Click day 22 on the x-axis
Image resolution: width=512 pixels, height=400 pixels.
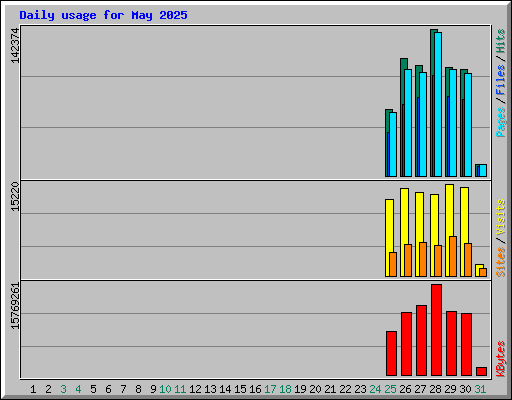(345, 389)
